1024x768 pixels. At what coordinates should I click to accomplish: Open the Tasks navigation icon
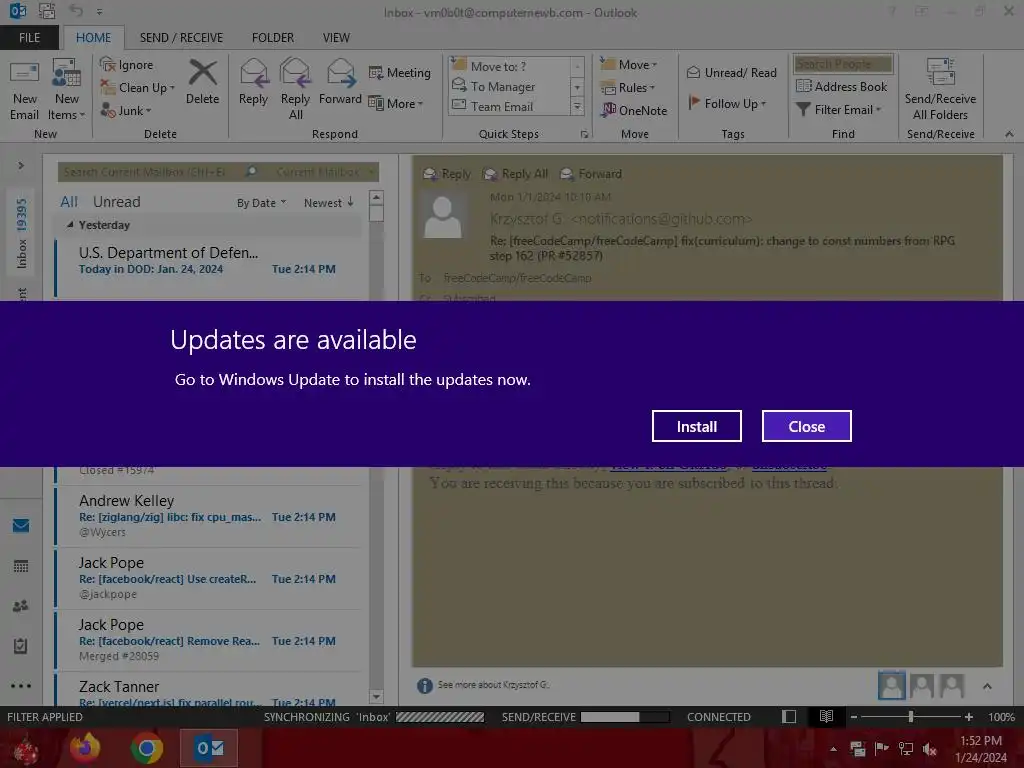21,646
